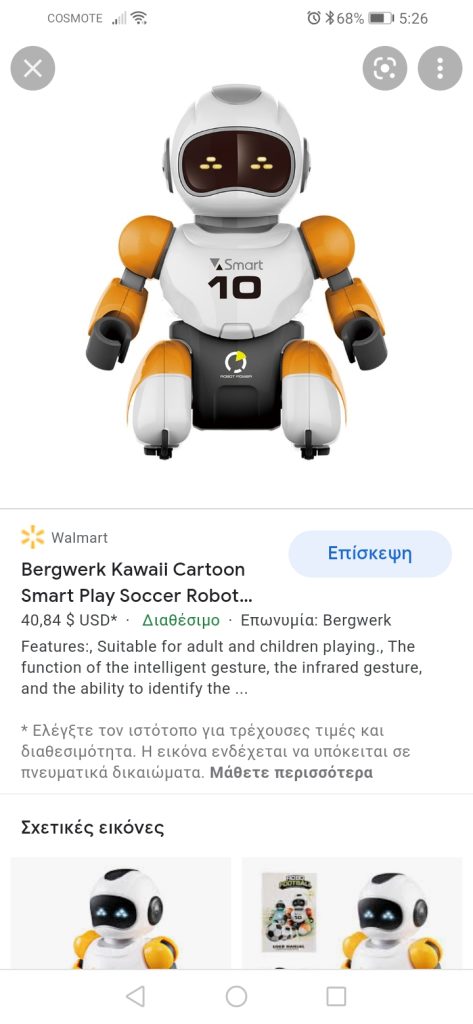
Task: Select the Walmart source name text
Action: coord(79,537)
